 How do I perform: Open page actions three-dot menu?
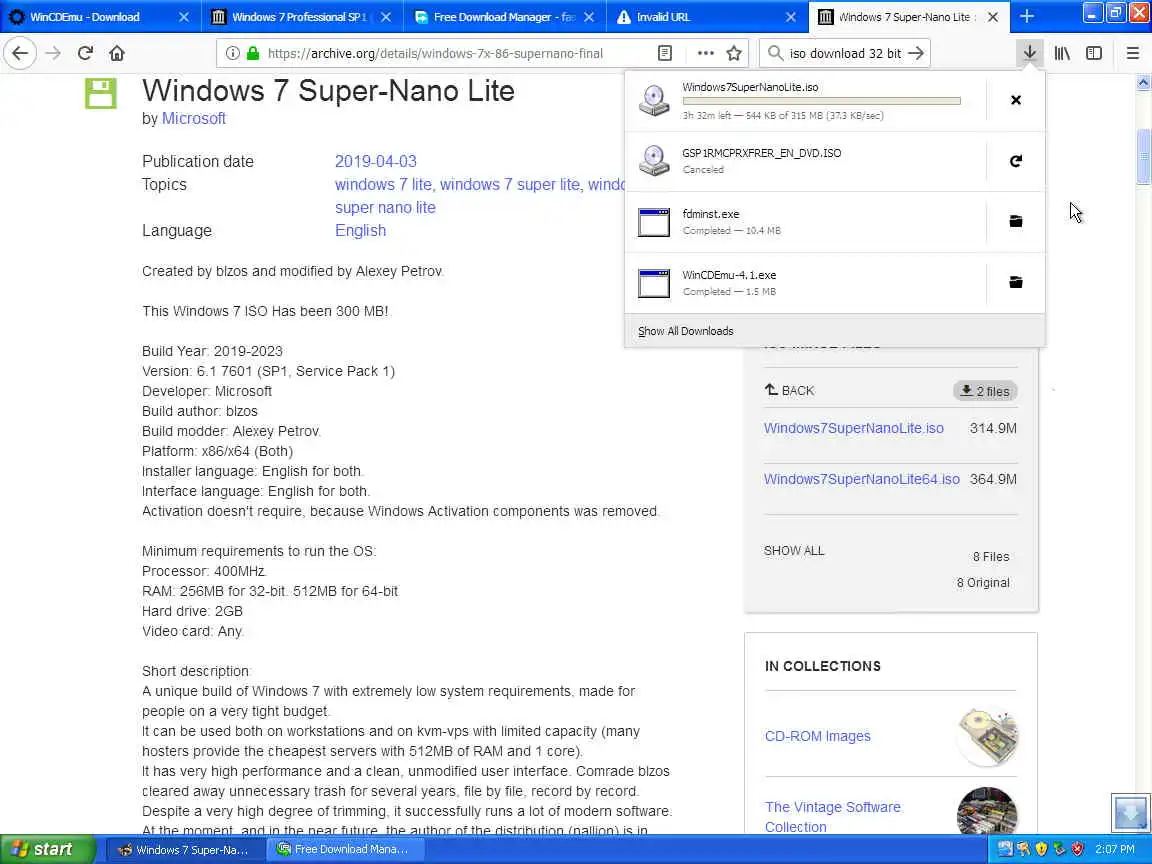(x=706, y=53)
